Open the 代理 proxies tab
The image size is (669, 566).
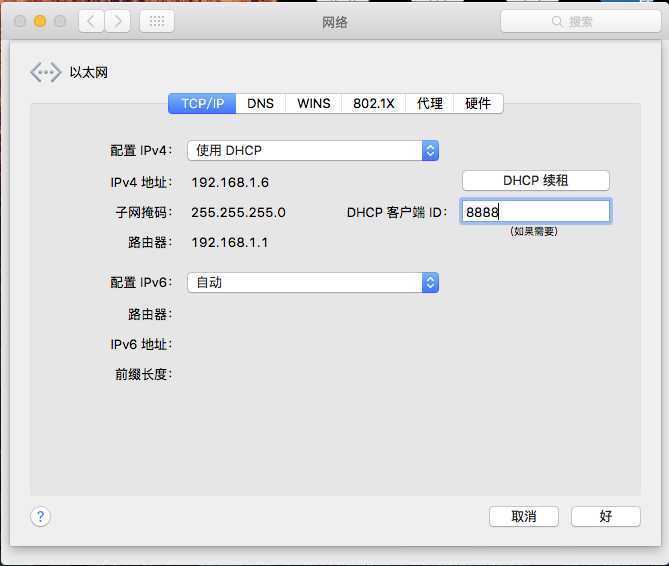click(x=430, y=103)
